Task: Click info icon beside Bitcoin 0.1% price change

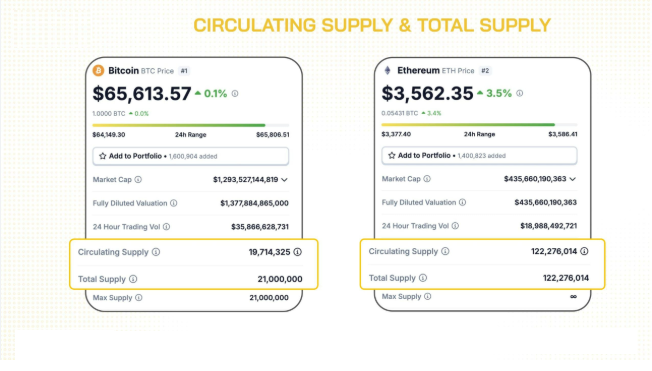Action: point(235,94)
